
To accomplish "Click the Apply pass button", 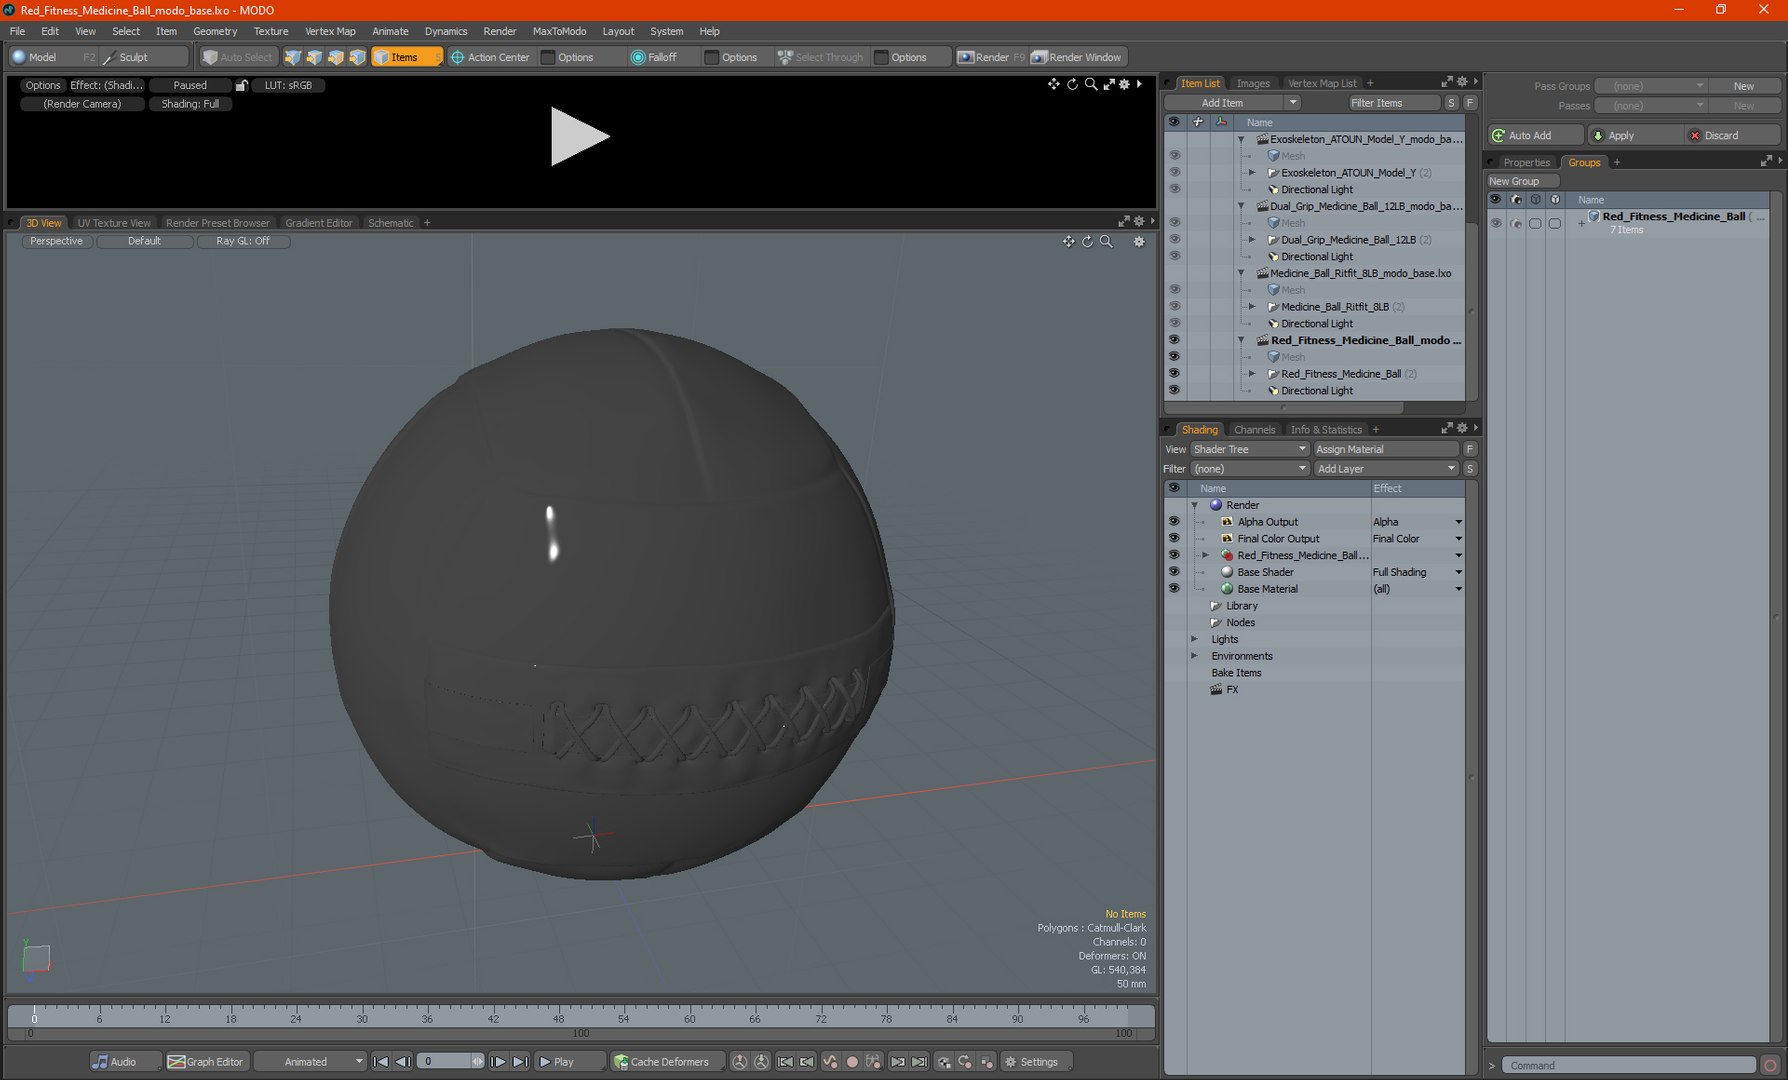I will pos(1634,135).
